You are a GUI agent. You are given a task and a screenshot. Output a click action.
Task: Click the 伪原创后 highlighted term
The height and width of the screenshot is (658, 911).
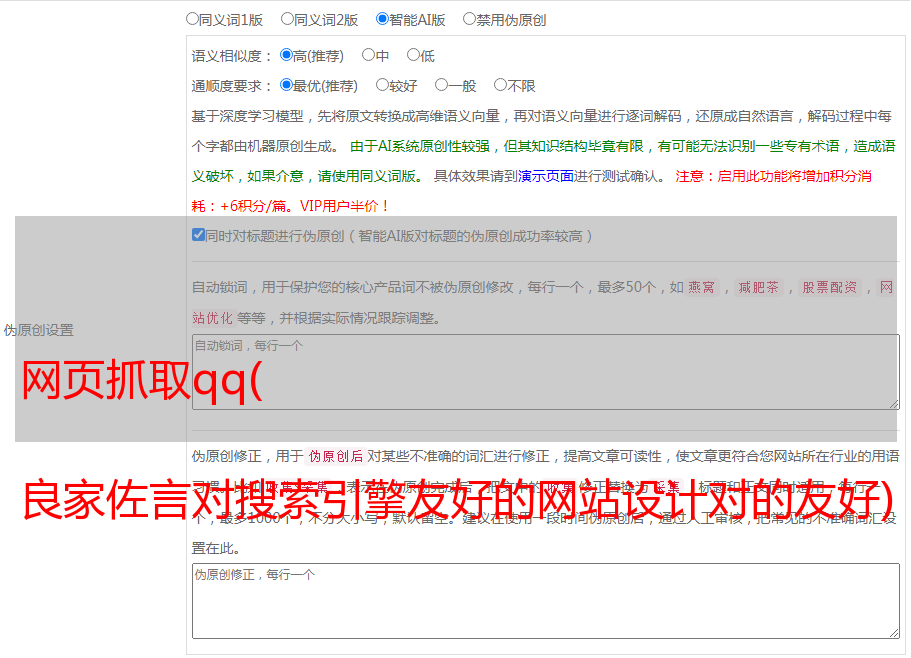[336, 456]
